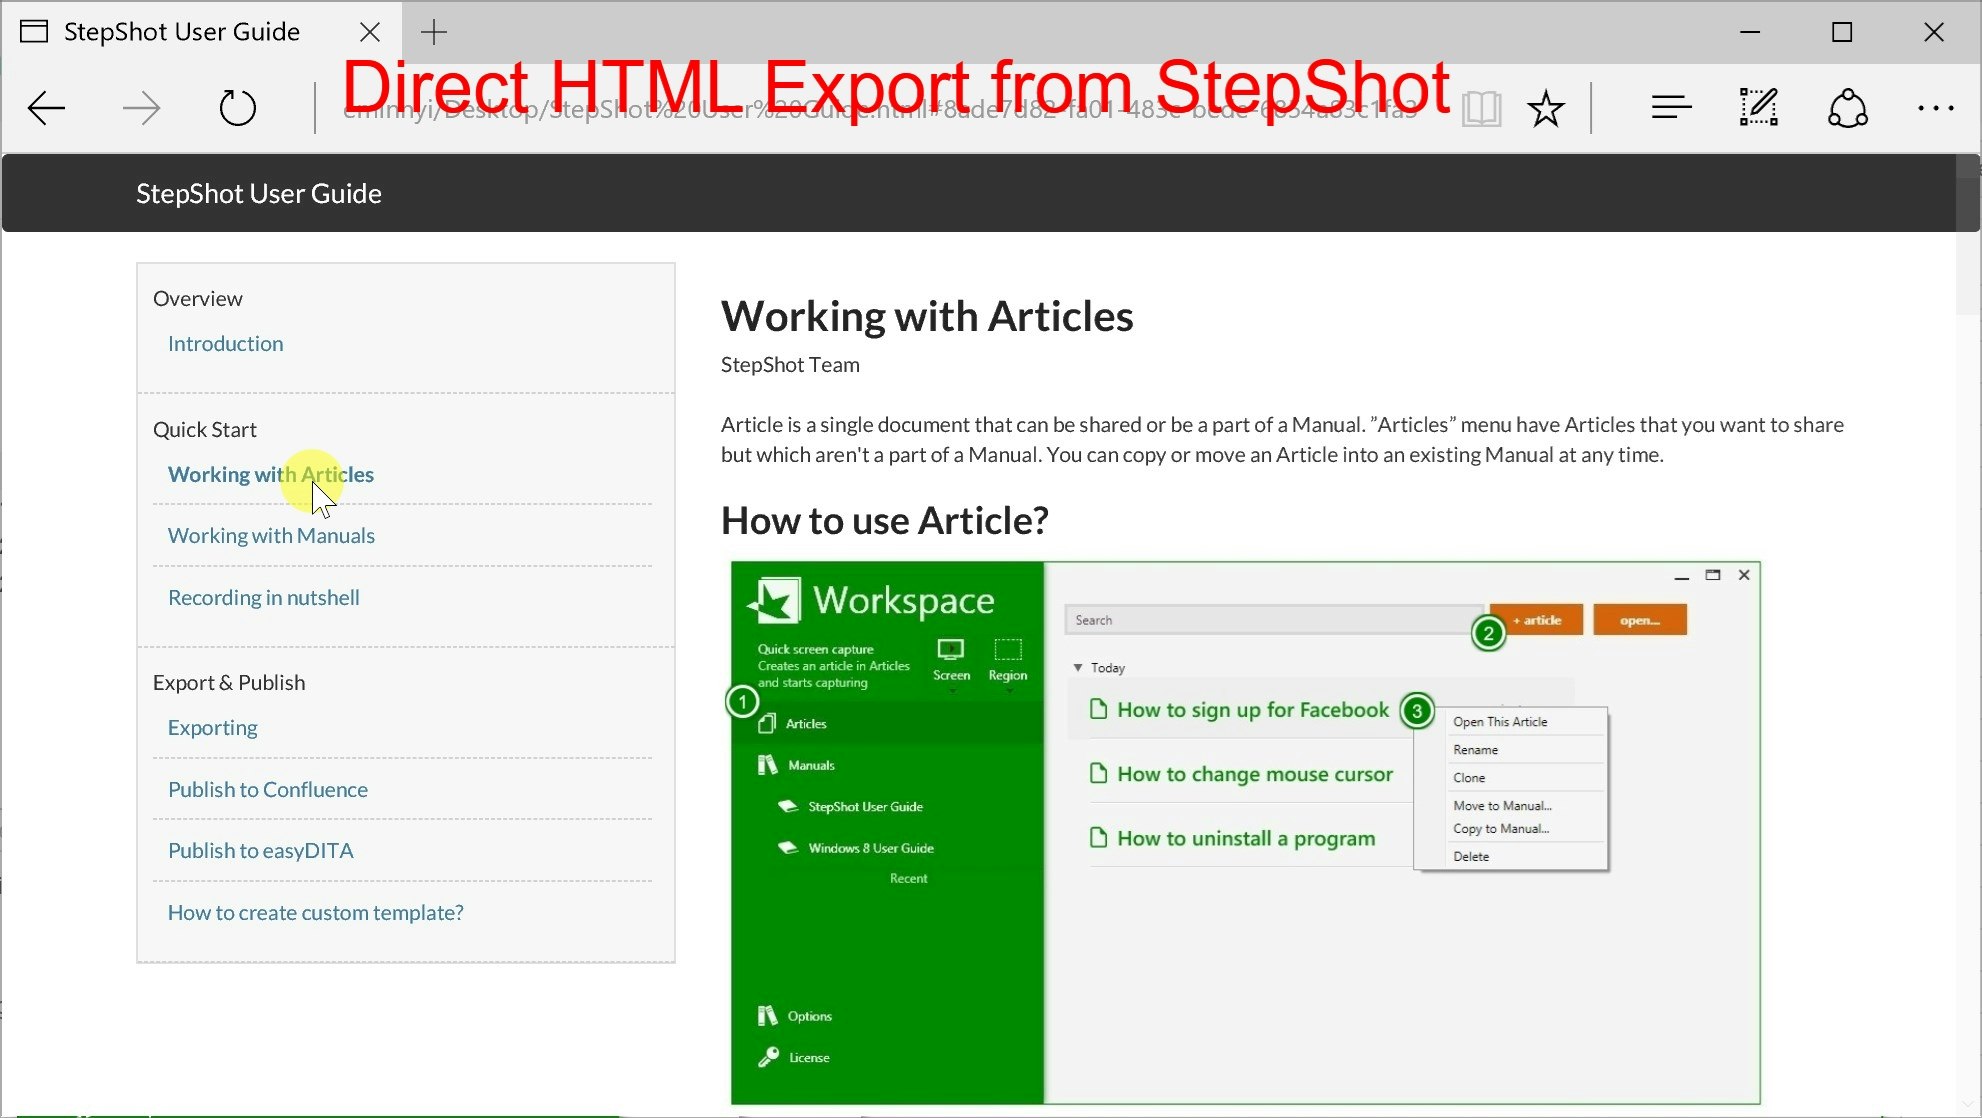Go to Recording in nutshell page
The height and width of the screenshot is (1118, 1982).
tap(263, 597)
